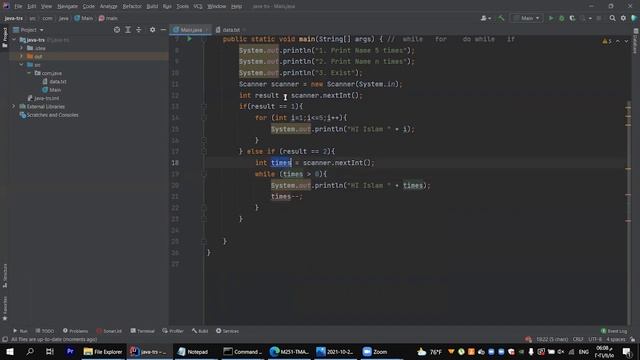
Task: Click the java-trs breadcrumb
Action: click(x=13, y=18)
